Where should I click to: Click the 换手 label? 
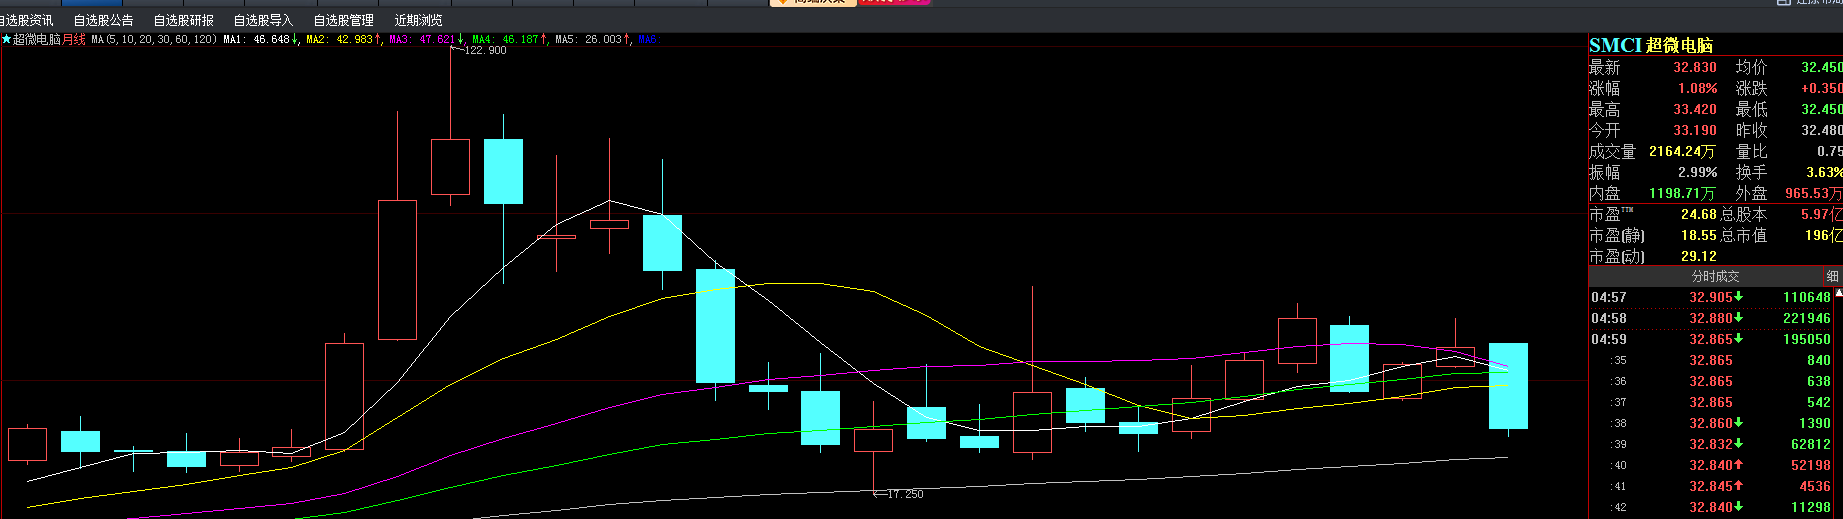click(1751, 172)
